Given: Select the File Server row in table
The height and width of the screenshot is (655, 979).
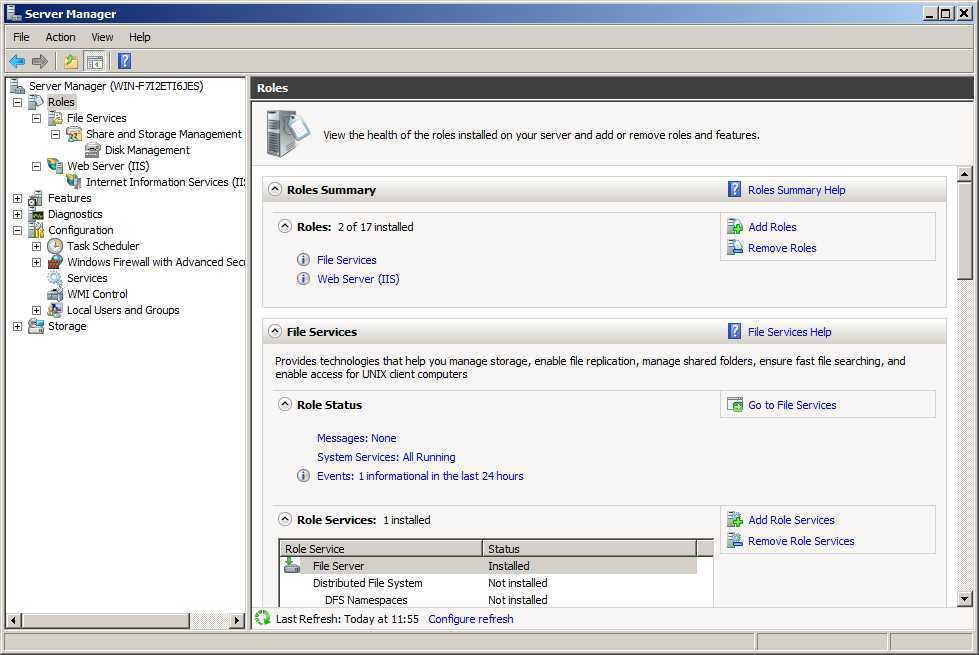Looking at the screenshot, I should coord(488,566).
